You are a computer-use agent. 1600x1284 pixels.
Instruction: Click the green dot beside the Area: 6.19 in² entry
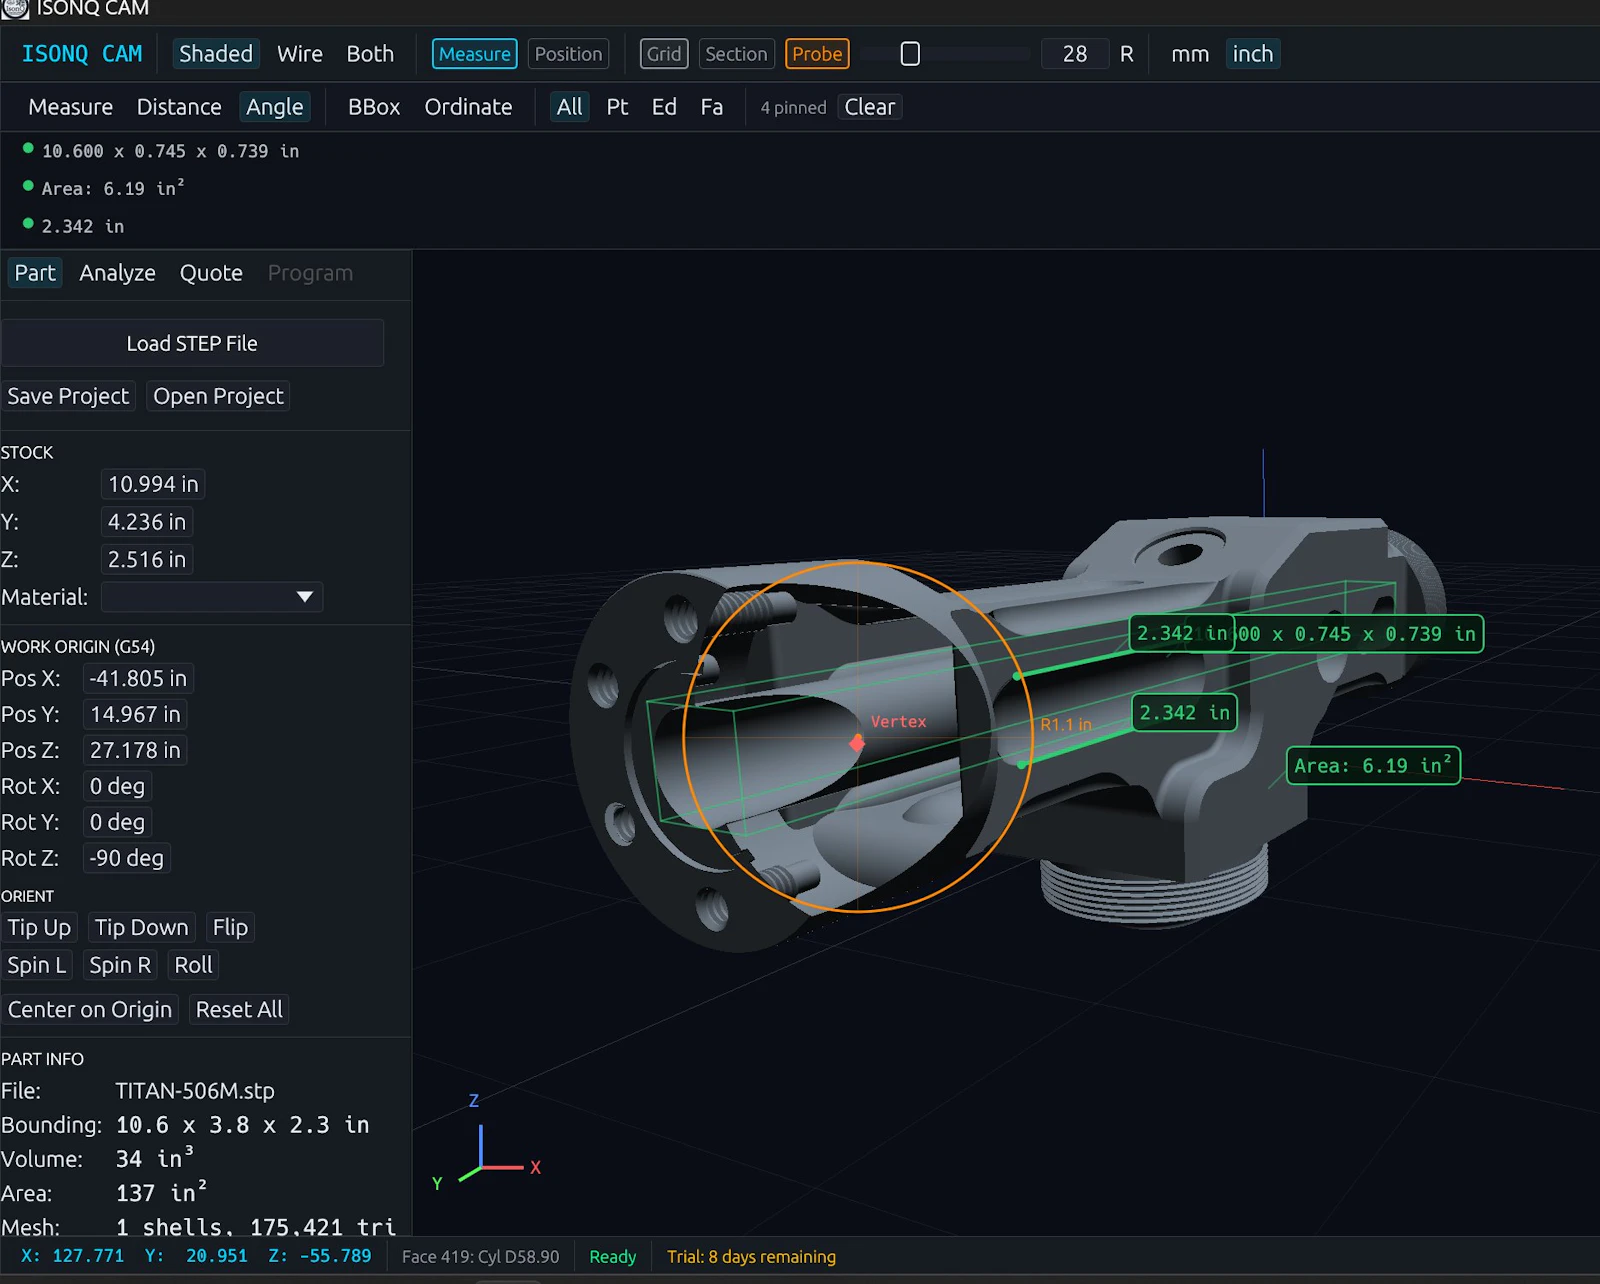point(28,186)
